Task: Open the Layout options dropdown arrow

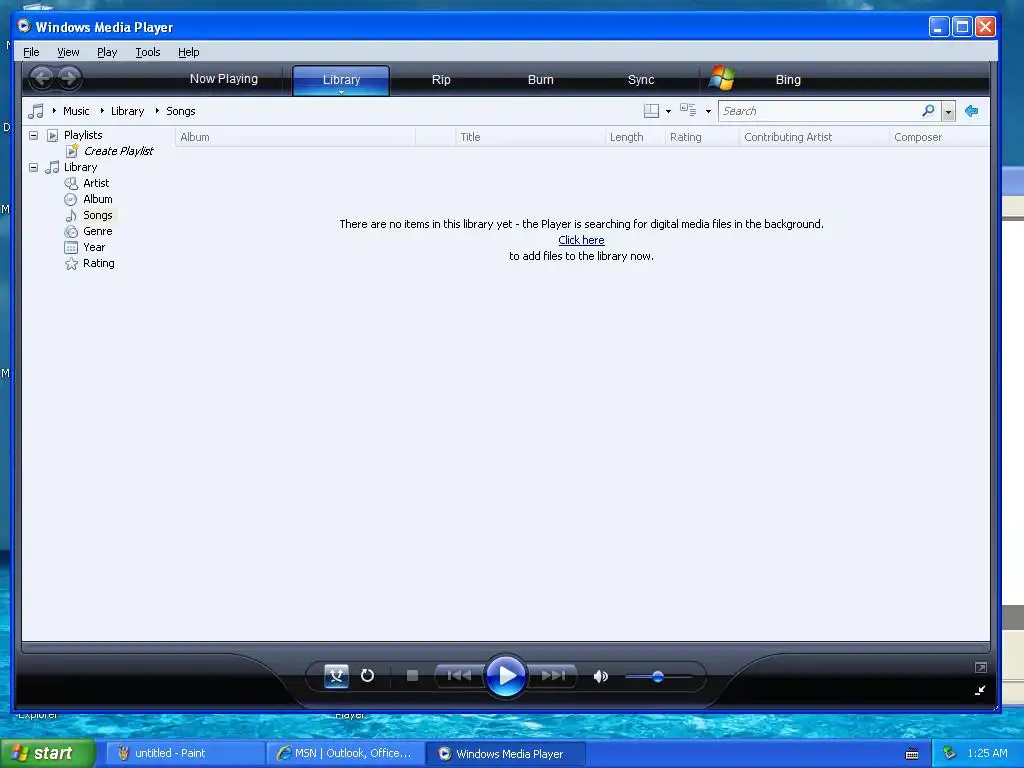Action: [x=668, y=112]
